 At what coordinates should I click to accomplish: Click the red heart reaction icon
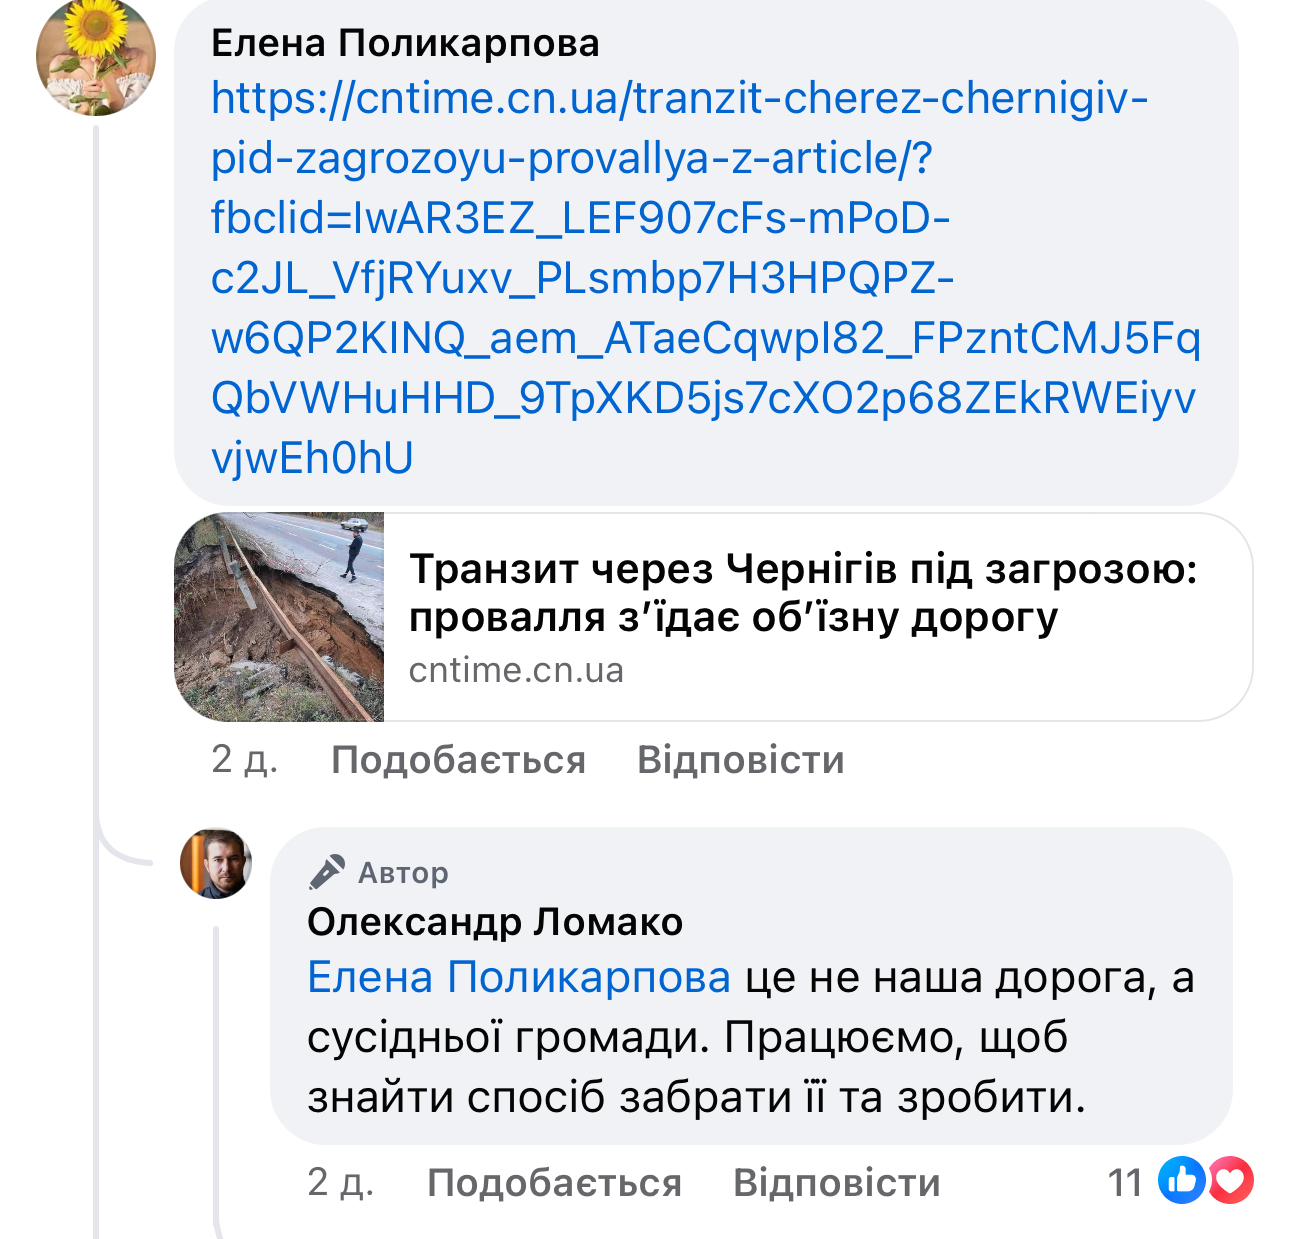1231,1181
